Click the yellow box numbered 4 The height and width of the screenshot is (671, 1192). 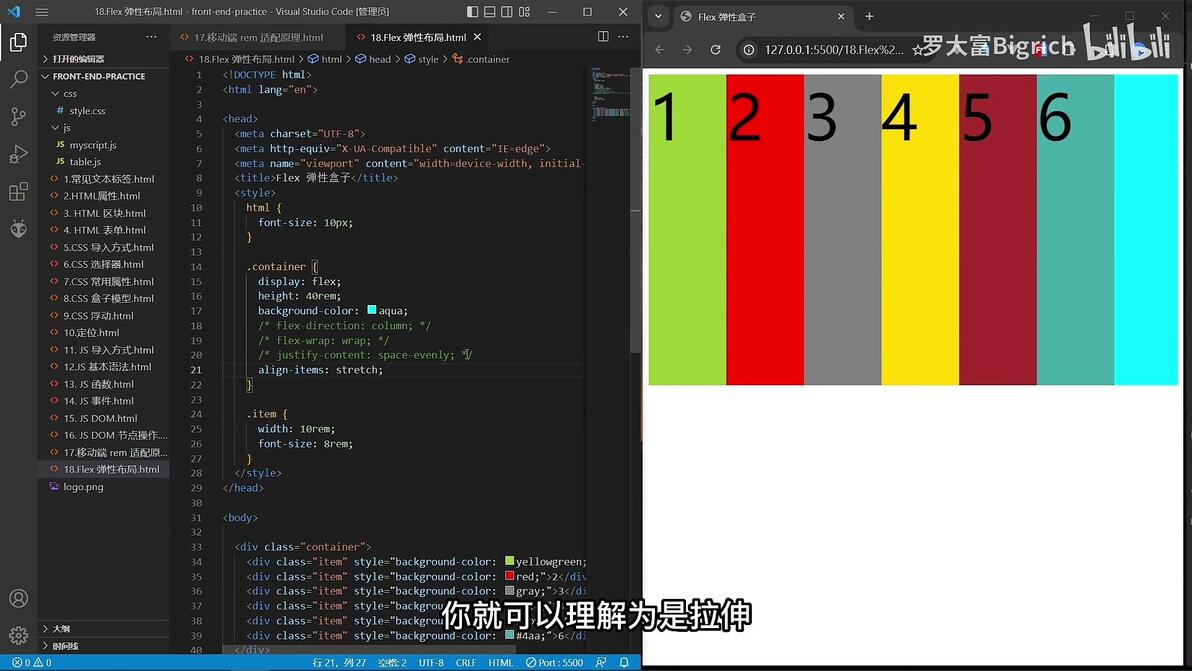[x=920, y=229]
